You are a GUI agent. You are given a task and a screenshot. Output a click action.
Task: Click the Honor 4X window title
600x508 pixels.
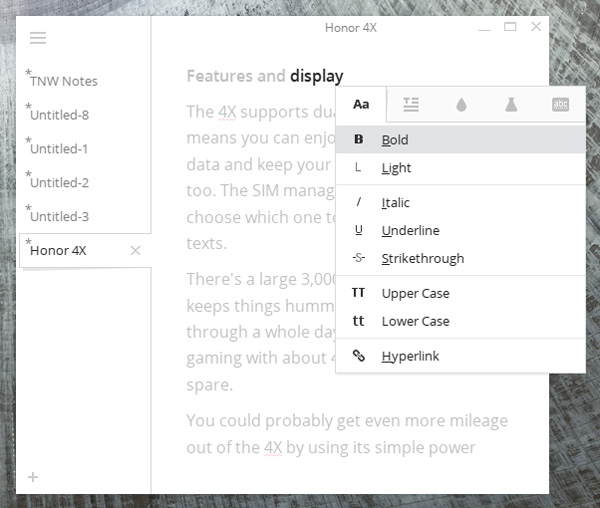[351, 28]
